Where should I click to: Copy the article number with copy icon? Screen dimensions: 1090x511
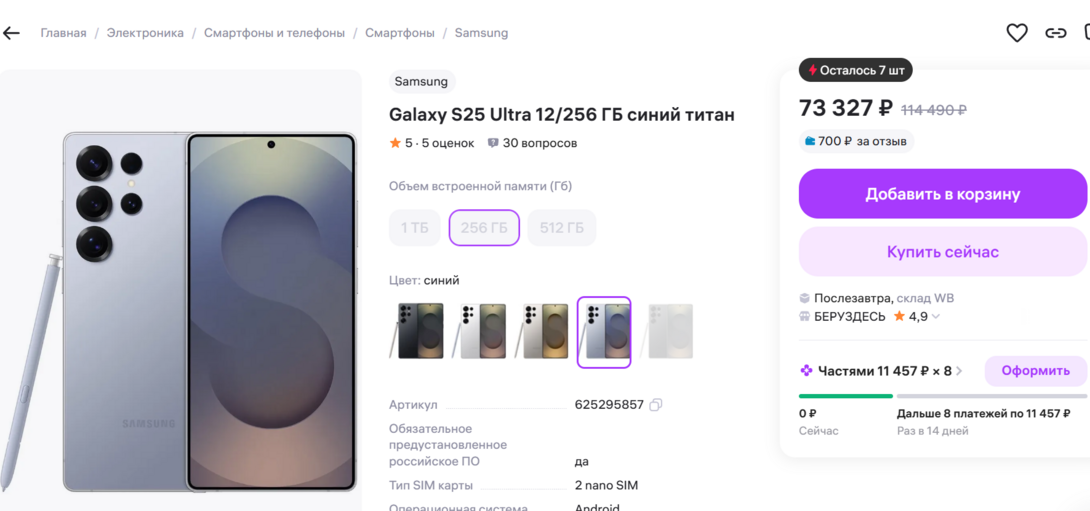pyautogui.click(x=656, y=405)
